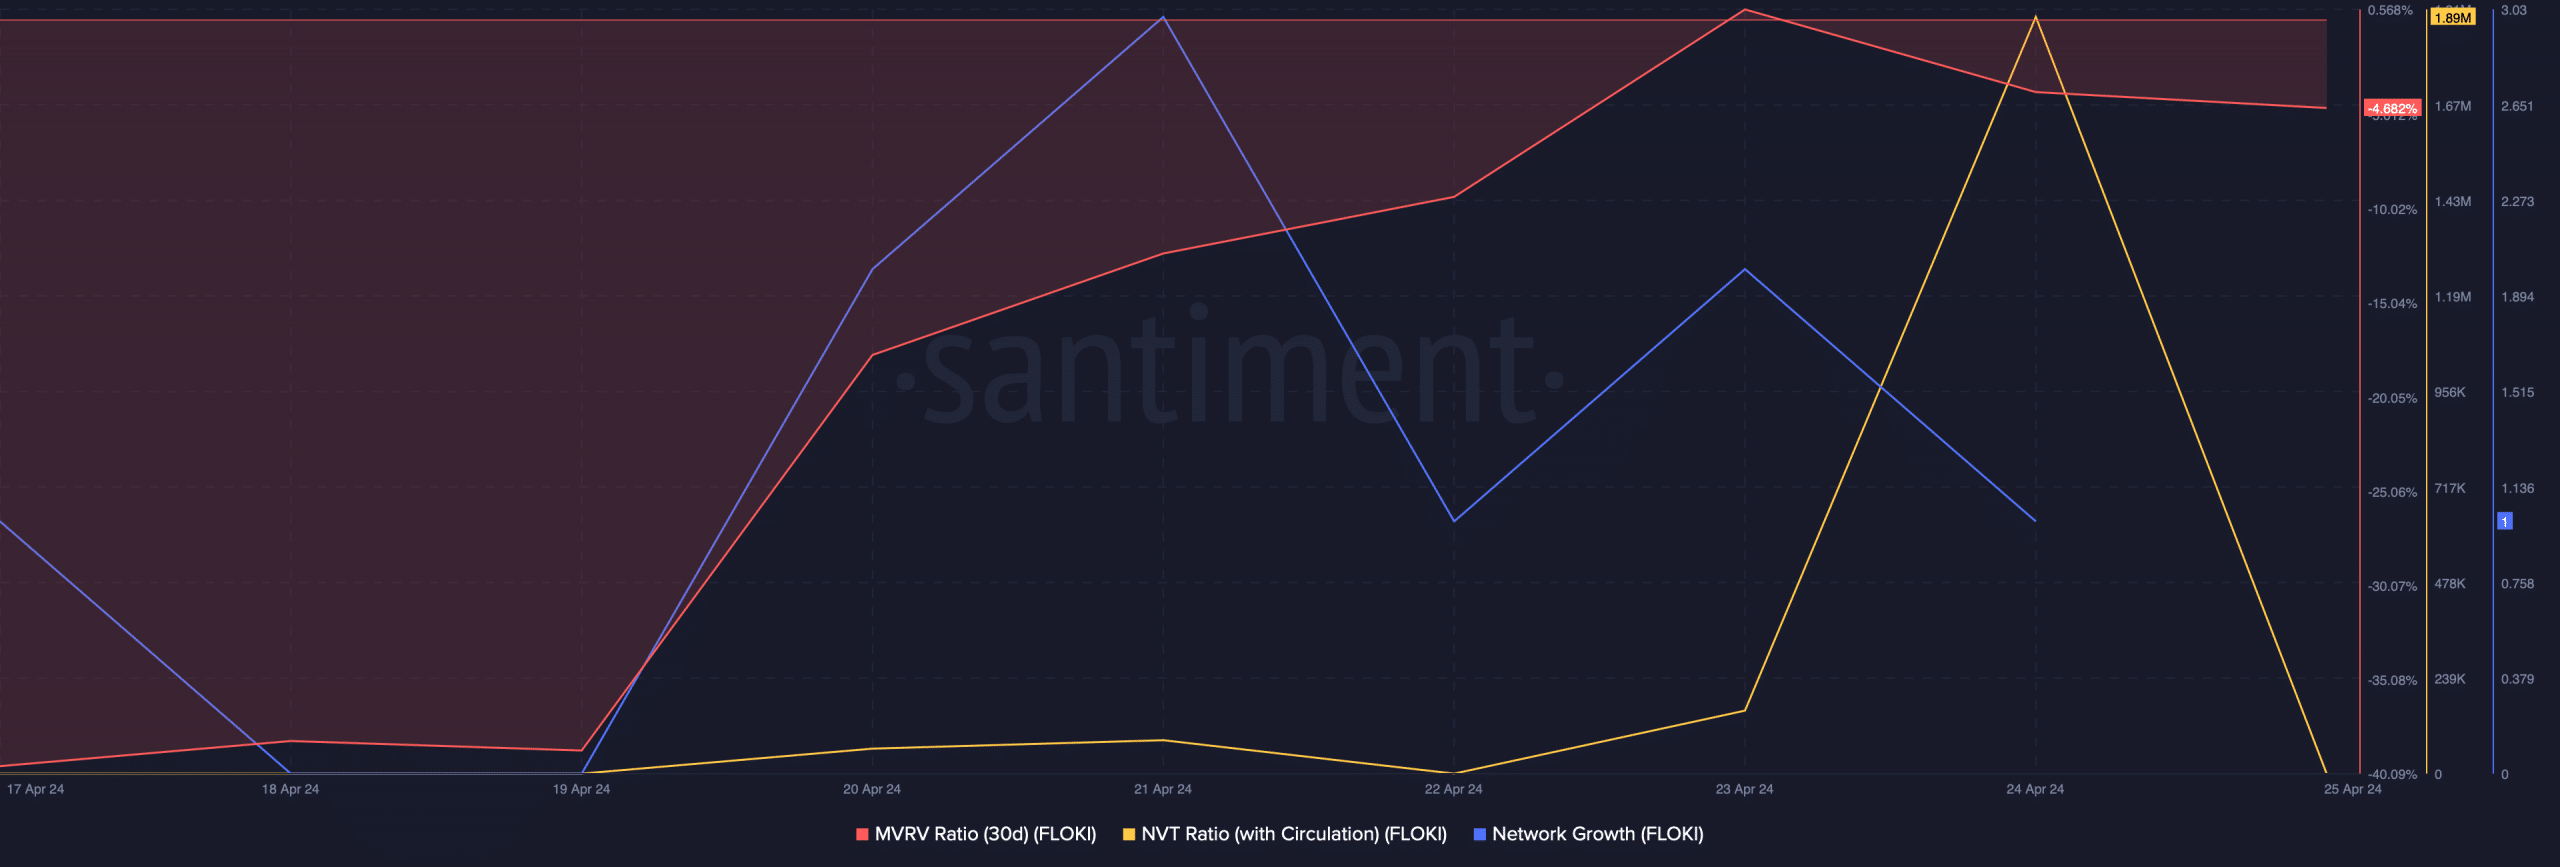Click the yellow 1.89M value badge
This screenshot has width=2560, height=867.
pyautogui.click(x=2453, y=18)
